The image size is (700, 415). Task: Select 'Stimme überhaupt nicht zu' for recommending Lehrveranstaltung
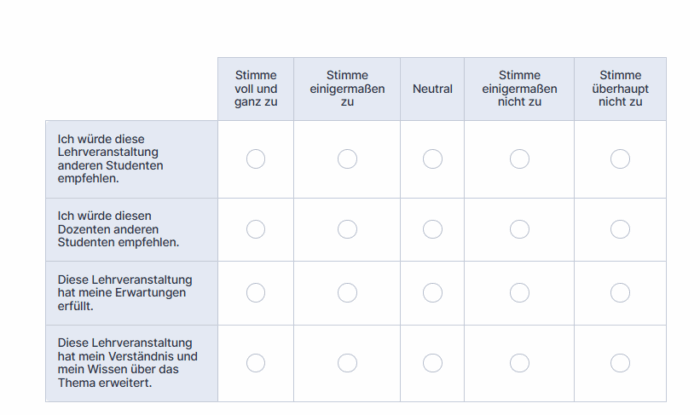tap(620, 159)
